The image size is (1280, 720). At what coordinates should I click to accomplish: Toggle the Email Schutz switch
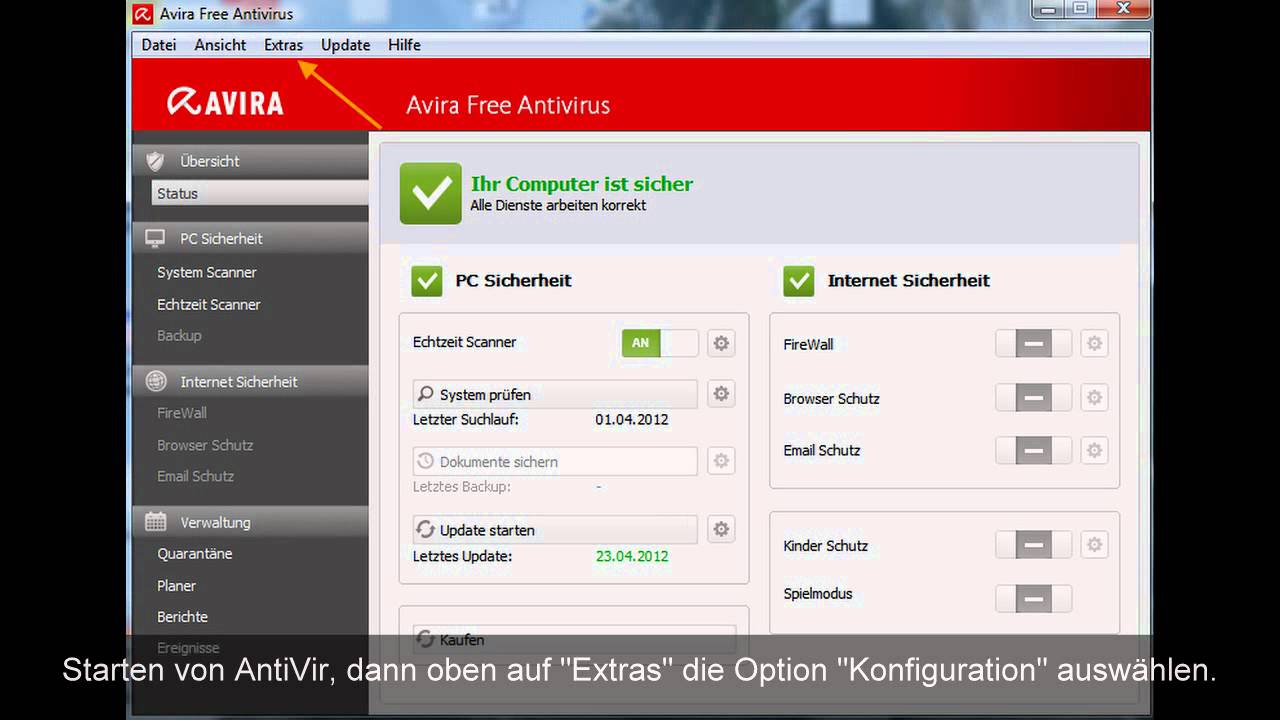tap(1033, 451)
